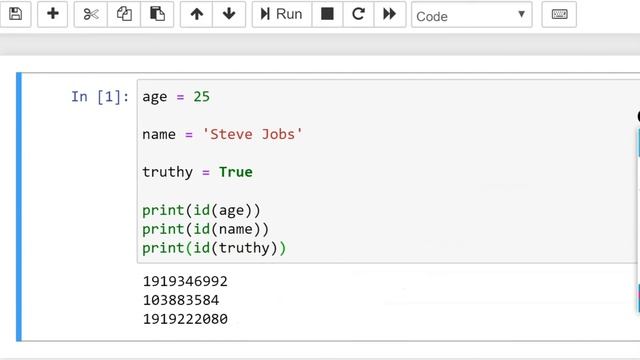Click output value 103883584
640x360 pixels.
pyautogui.click(x=181, y=300)
